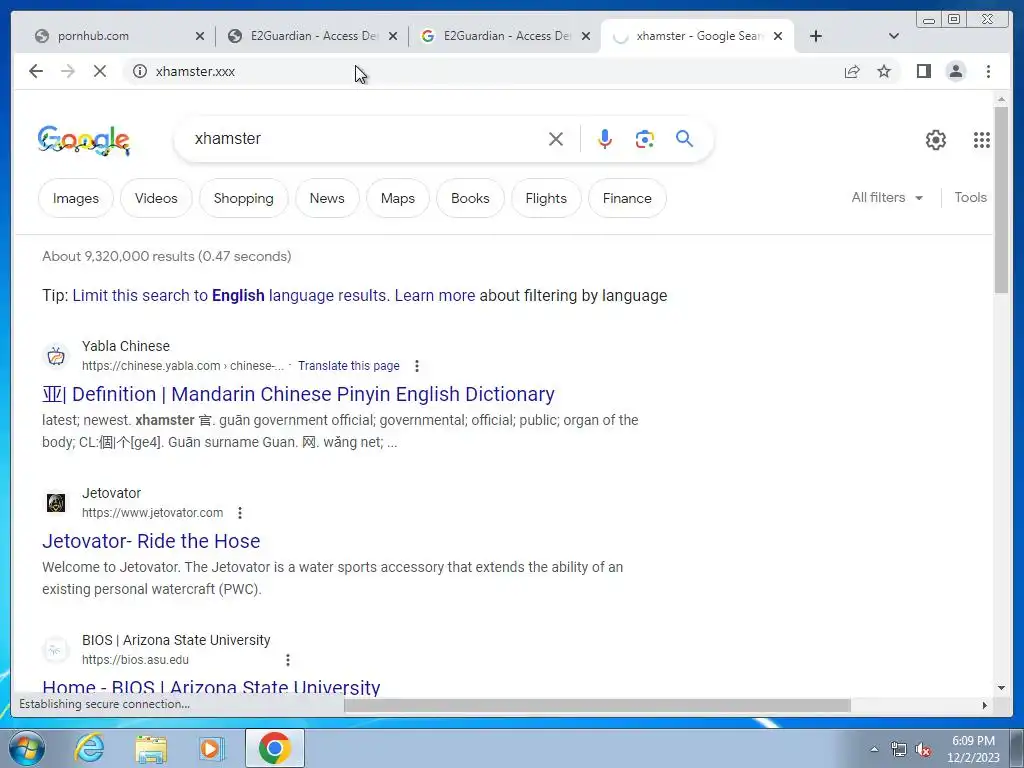Filter results by Videos
Screen dimensions: 1024x768
[x=156, y=198]
